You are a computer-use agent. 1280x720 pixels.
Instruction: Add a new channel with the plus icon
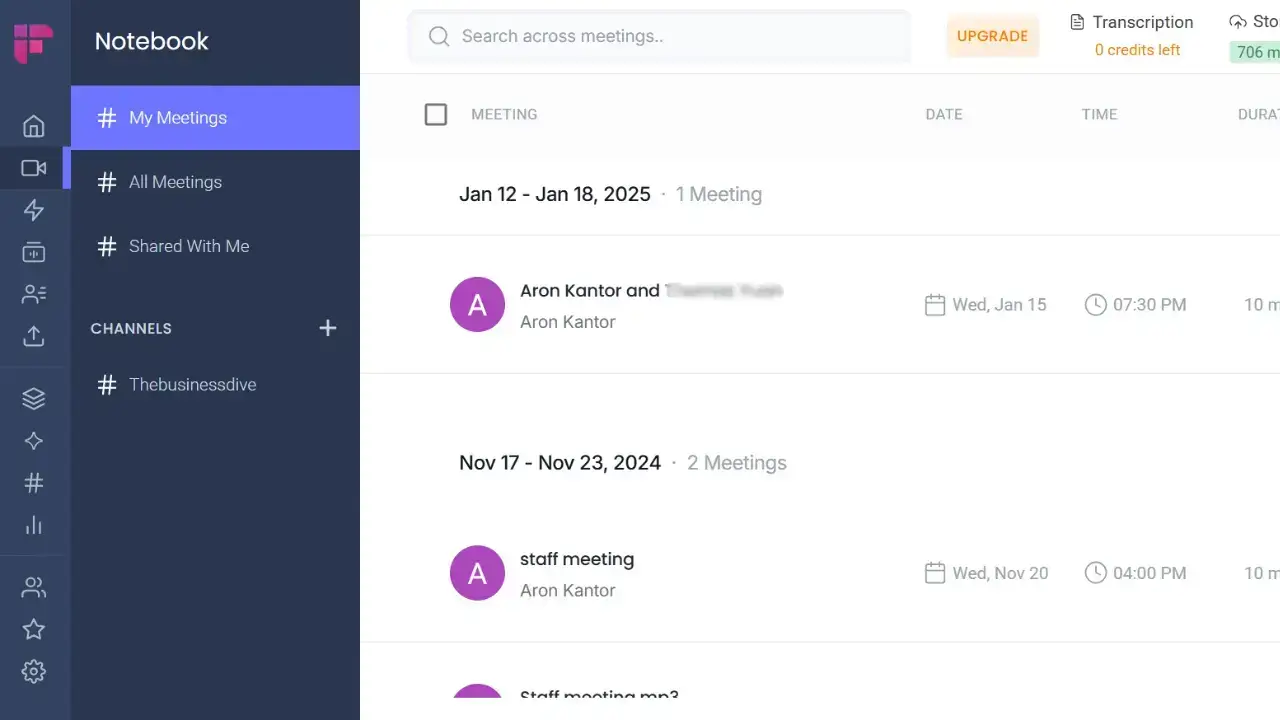click(x=328, y=327)
